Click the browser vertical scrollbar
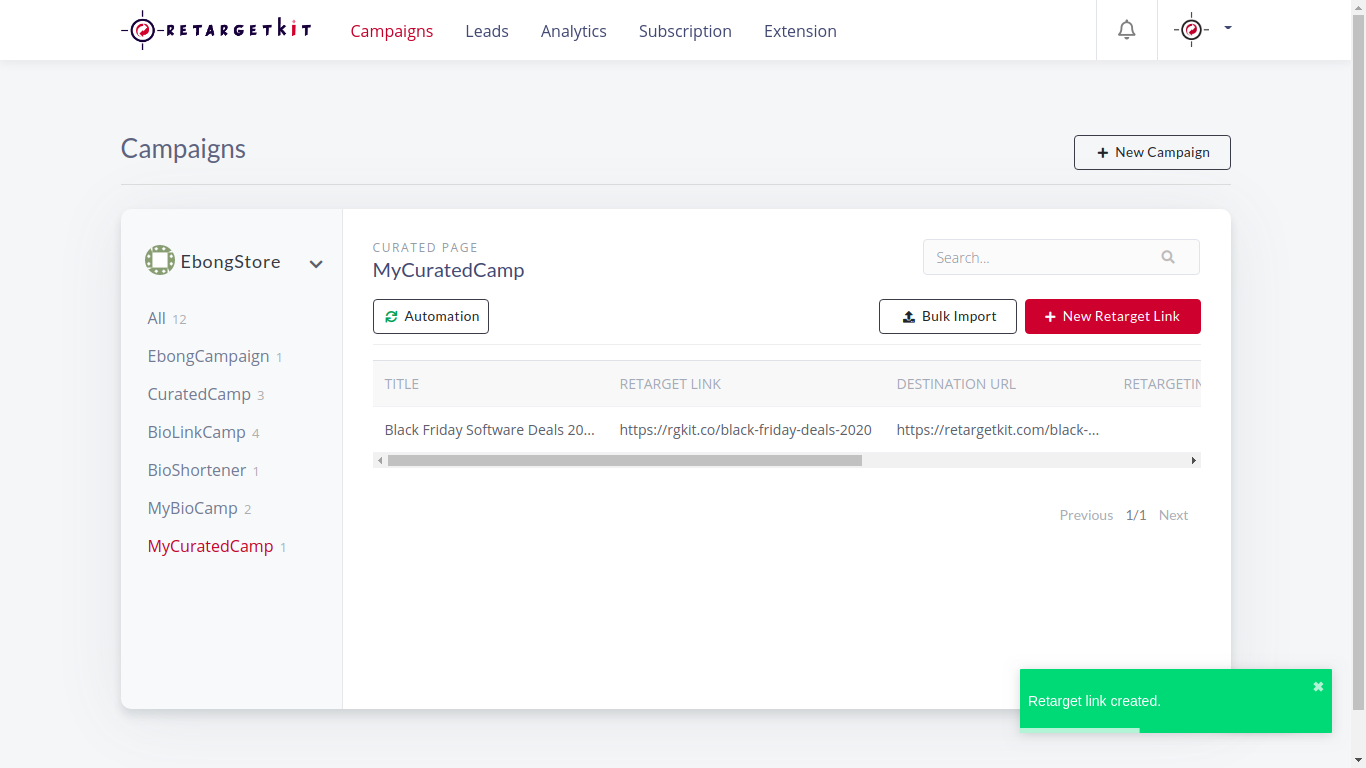 pos(1358,360)
